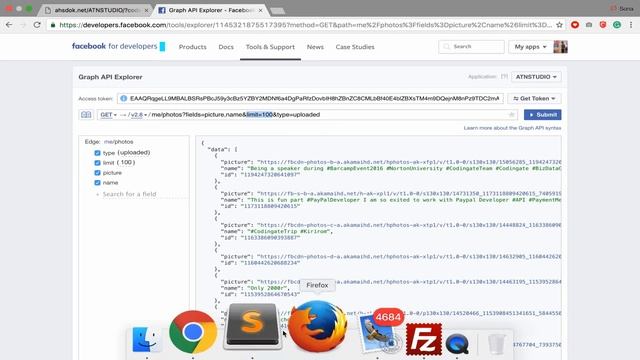Close the Graph API Explorer tab
Image resolution: width=640 pixels, height=360 pixels.
tap(260, 10)
